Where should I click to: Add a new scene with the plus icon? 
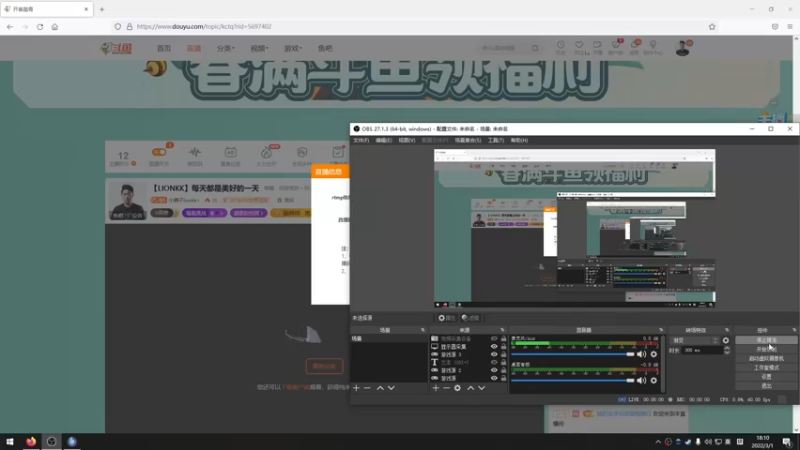pyautogui.click(x=356, y=388)
